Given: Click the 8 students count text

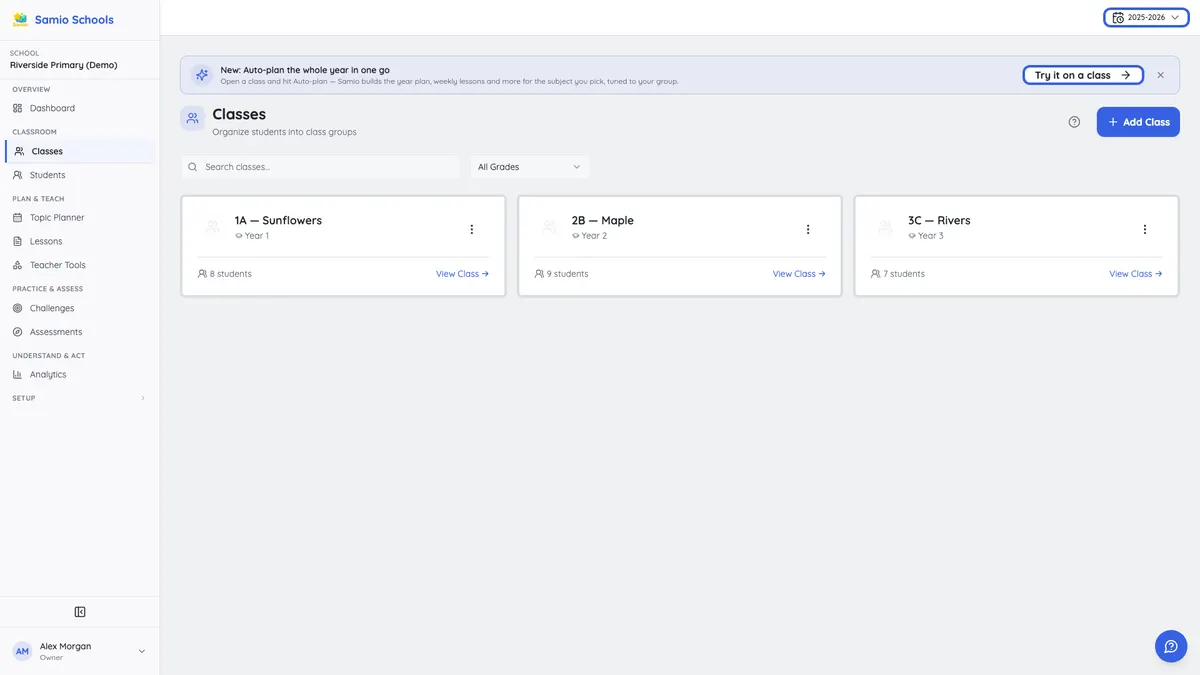Looking at the screenshot, I should click(x=231, y=274).
